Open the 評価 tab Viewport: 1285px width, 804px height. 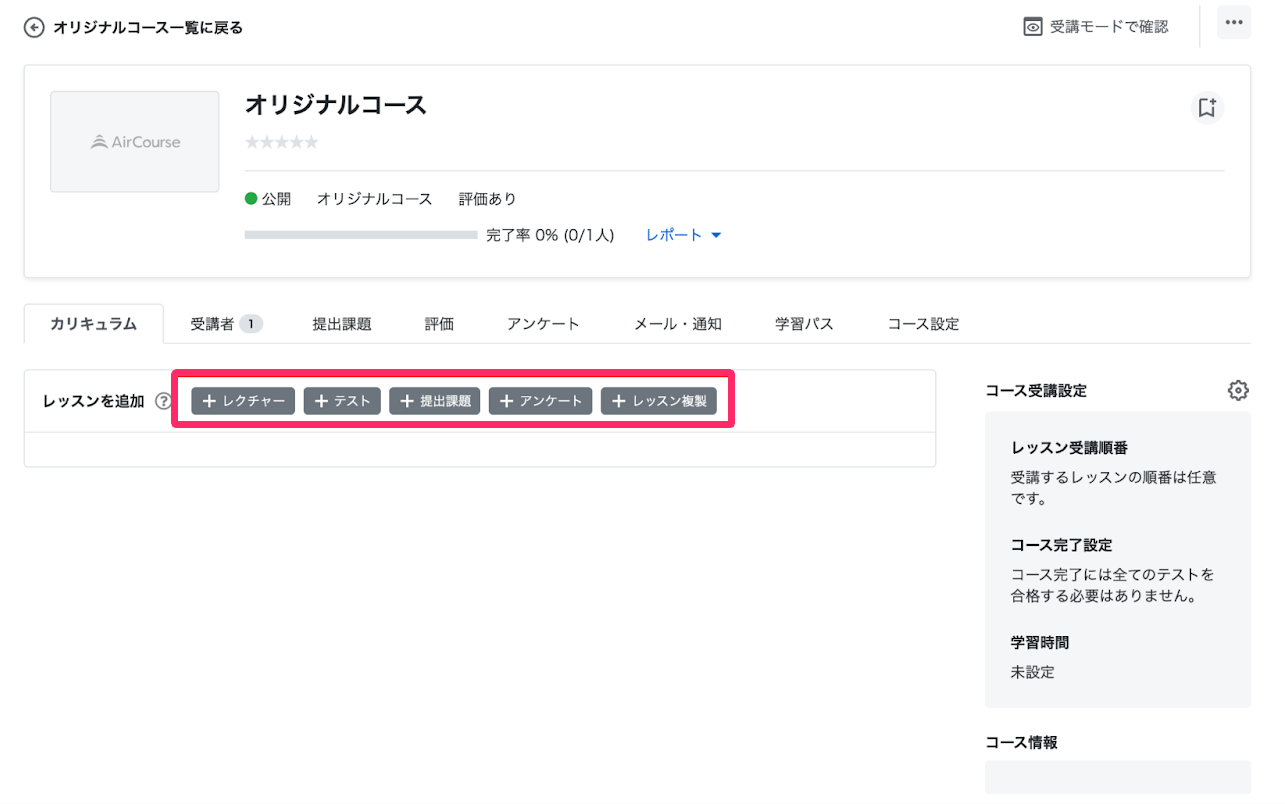(439, 324)
